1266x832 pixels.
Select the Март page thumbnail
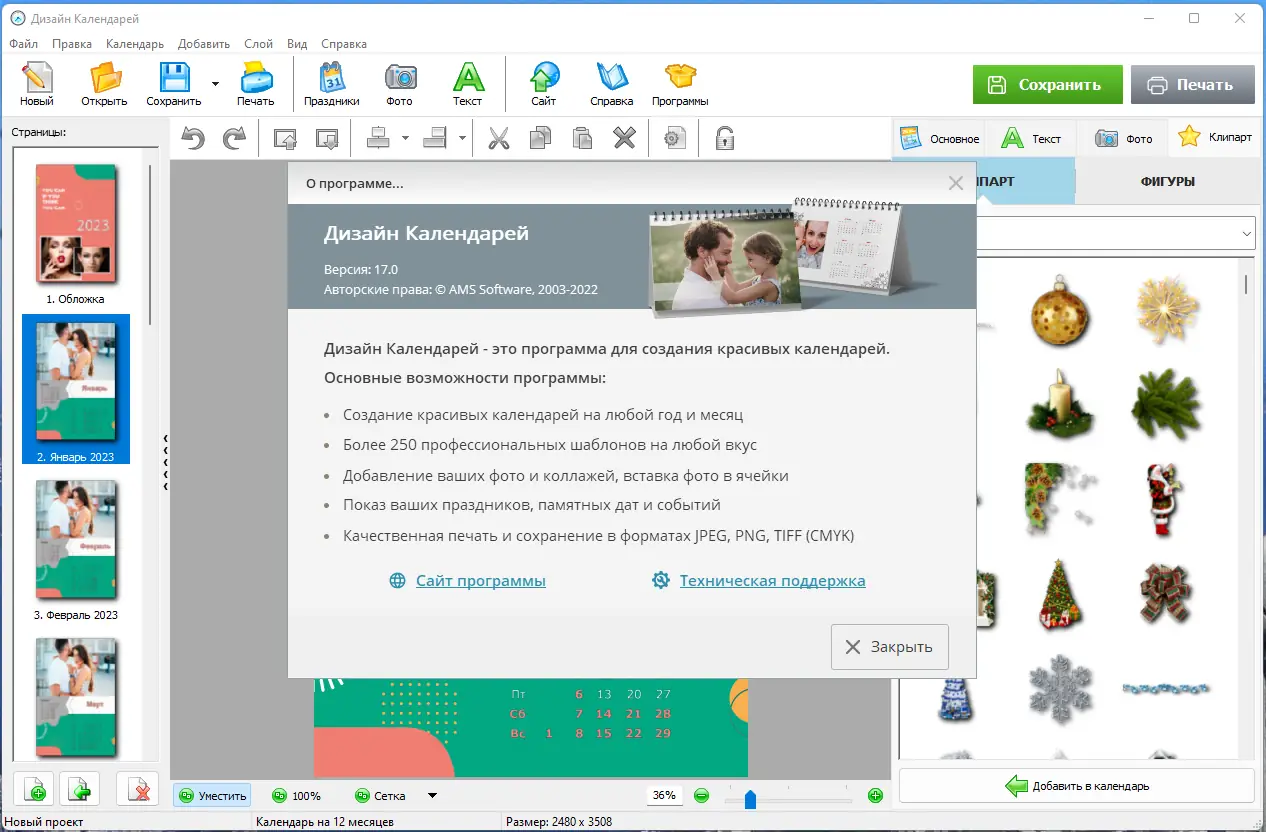(76, 700)
